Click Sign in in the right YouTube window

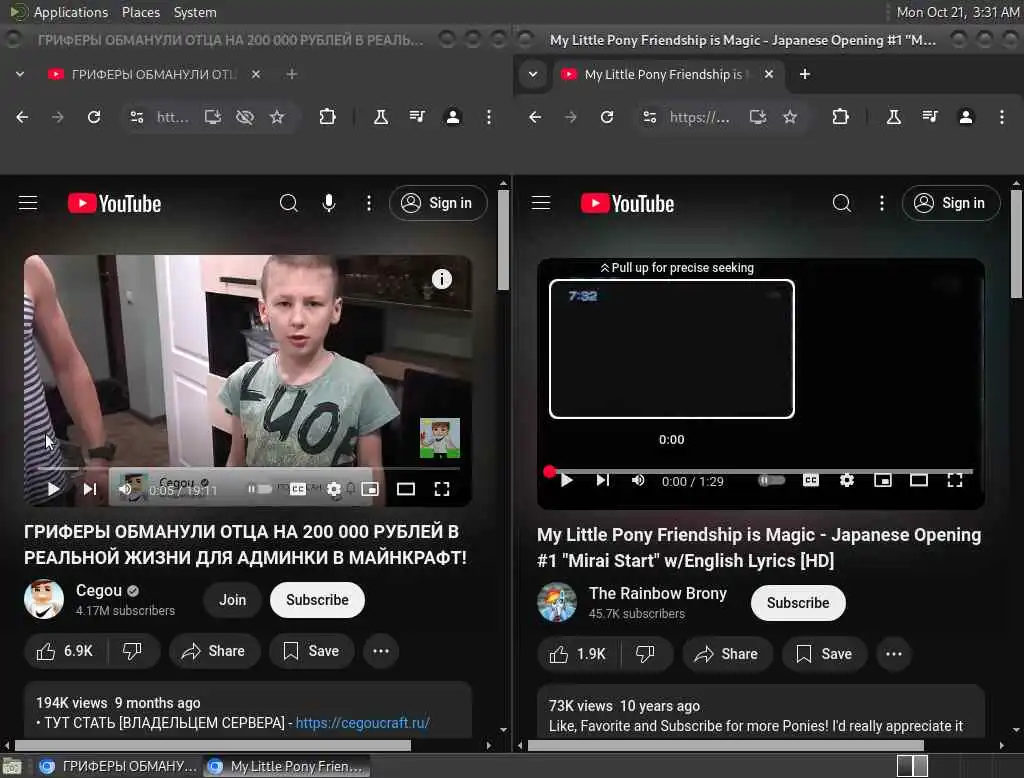coord(951,203)
